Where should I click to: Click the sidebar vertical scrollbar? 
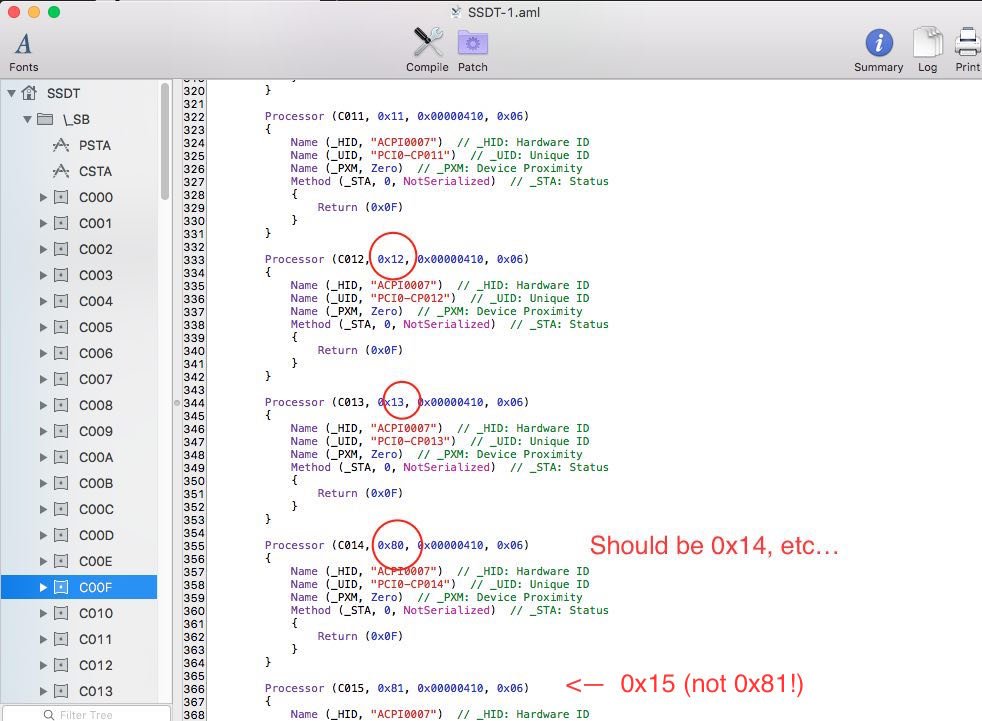tap(165, 142)
